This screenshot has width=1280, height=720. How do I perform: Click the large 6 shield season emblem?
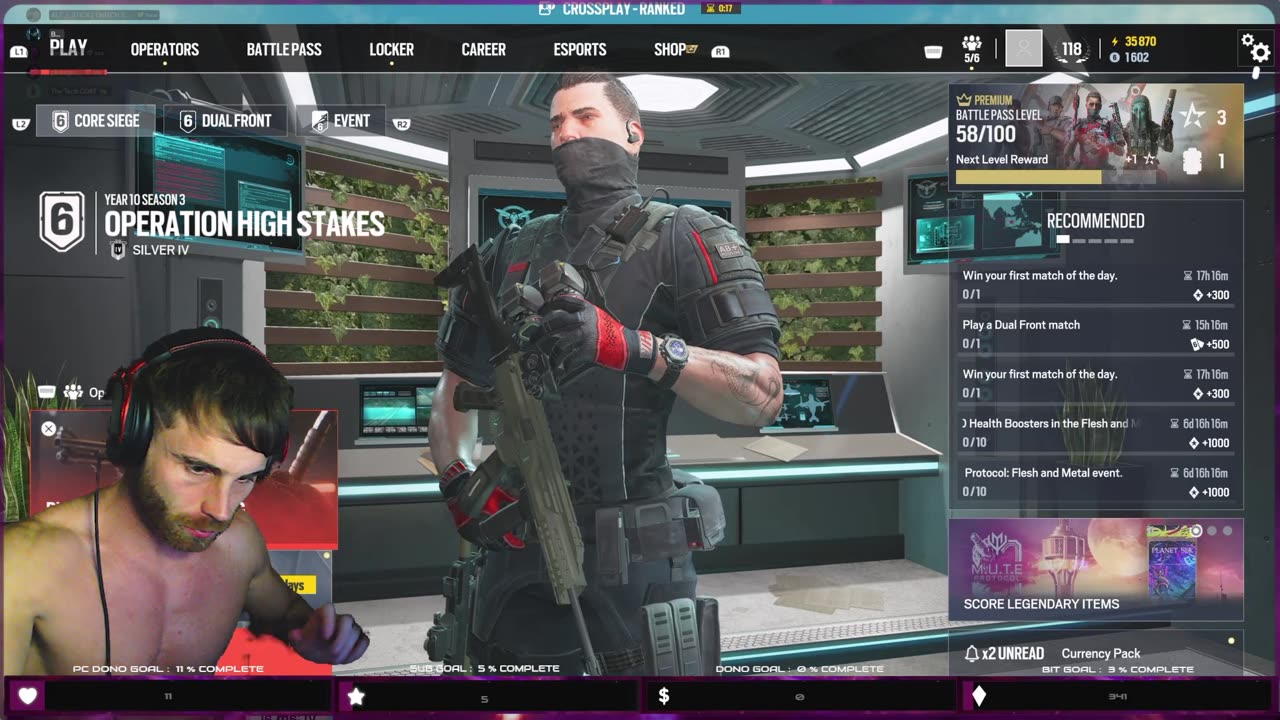[x=62, y=221]
